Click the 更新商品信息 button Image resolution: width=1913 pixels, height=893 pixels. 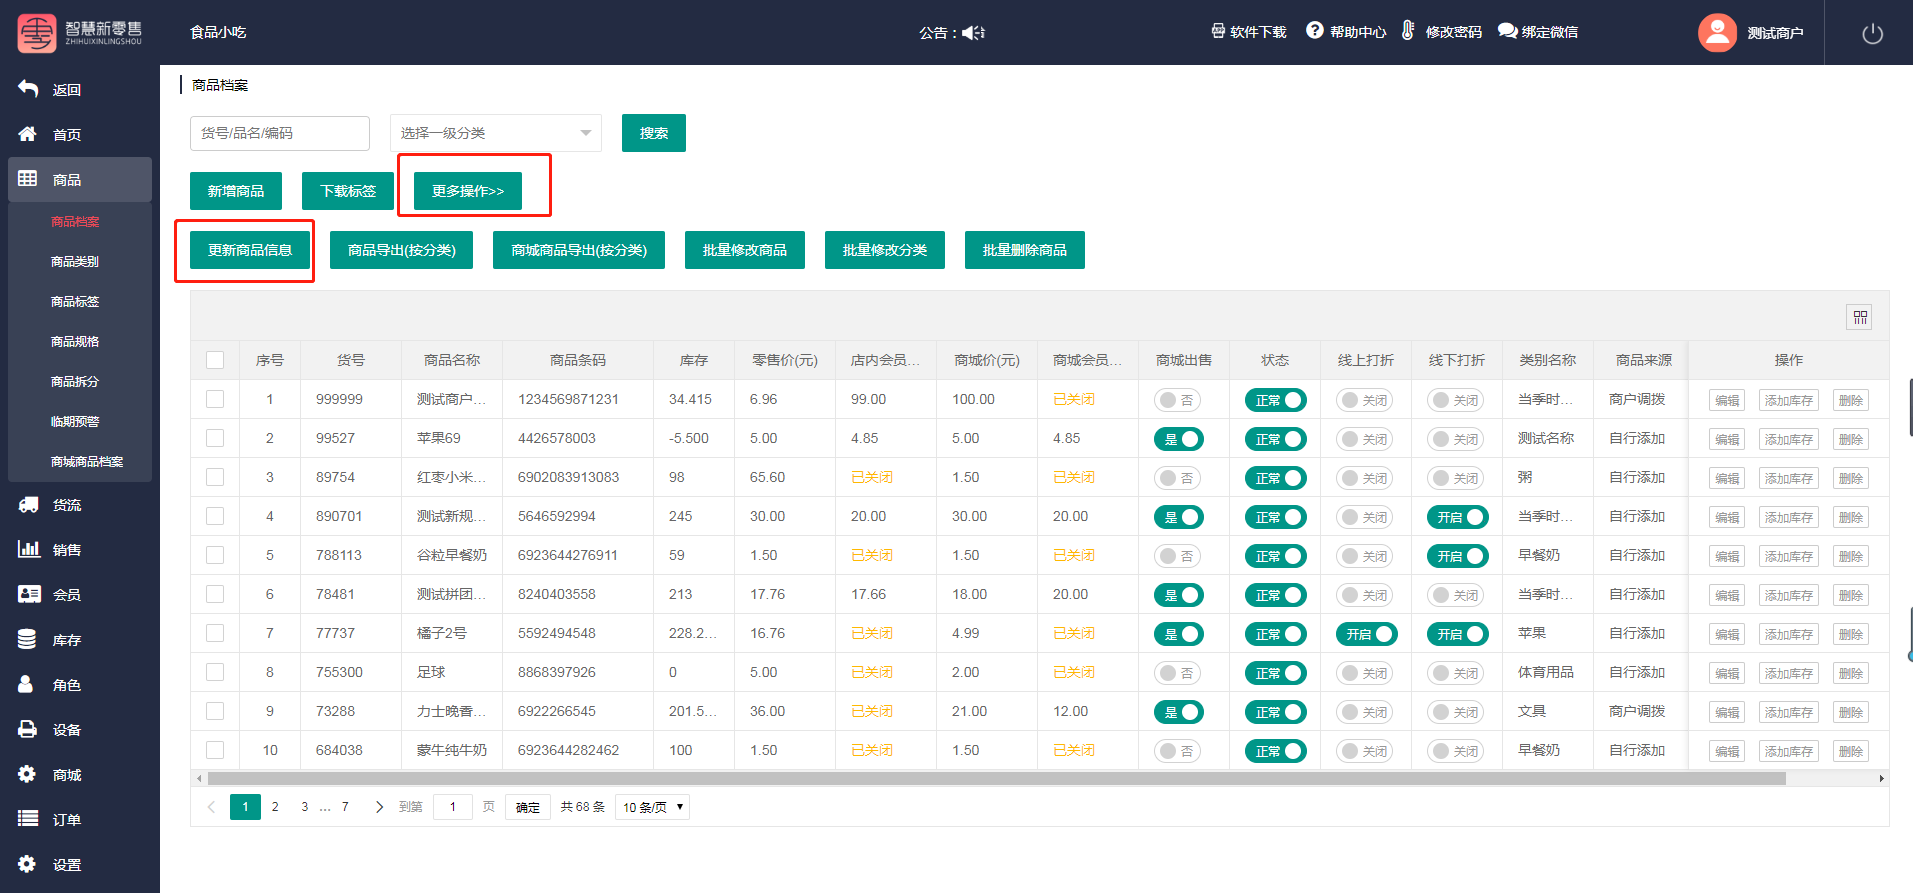(250, 250)
